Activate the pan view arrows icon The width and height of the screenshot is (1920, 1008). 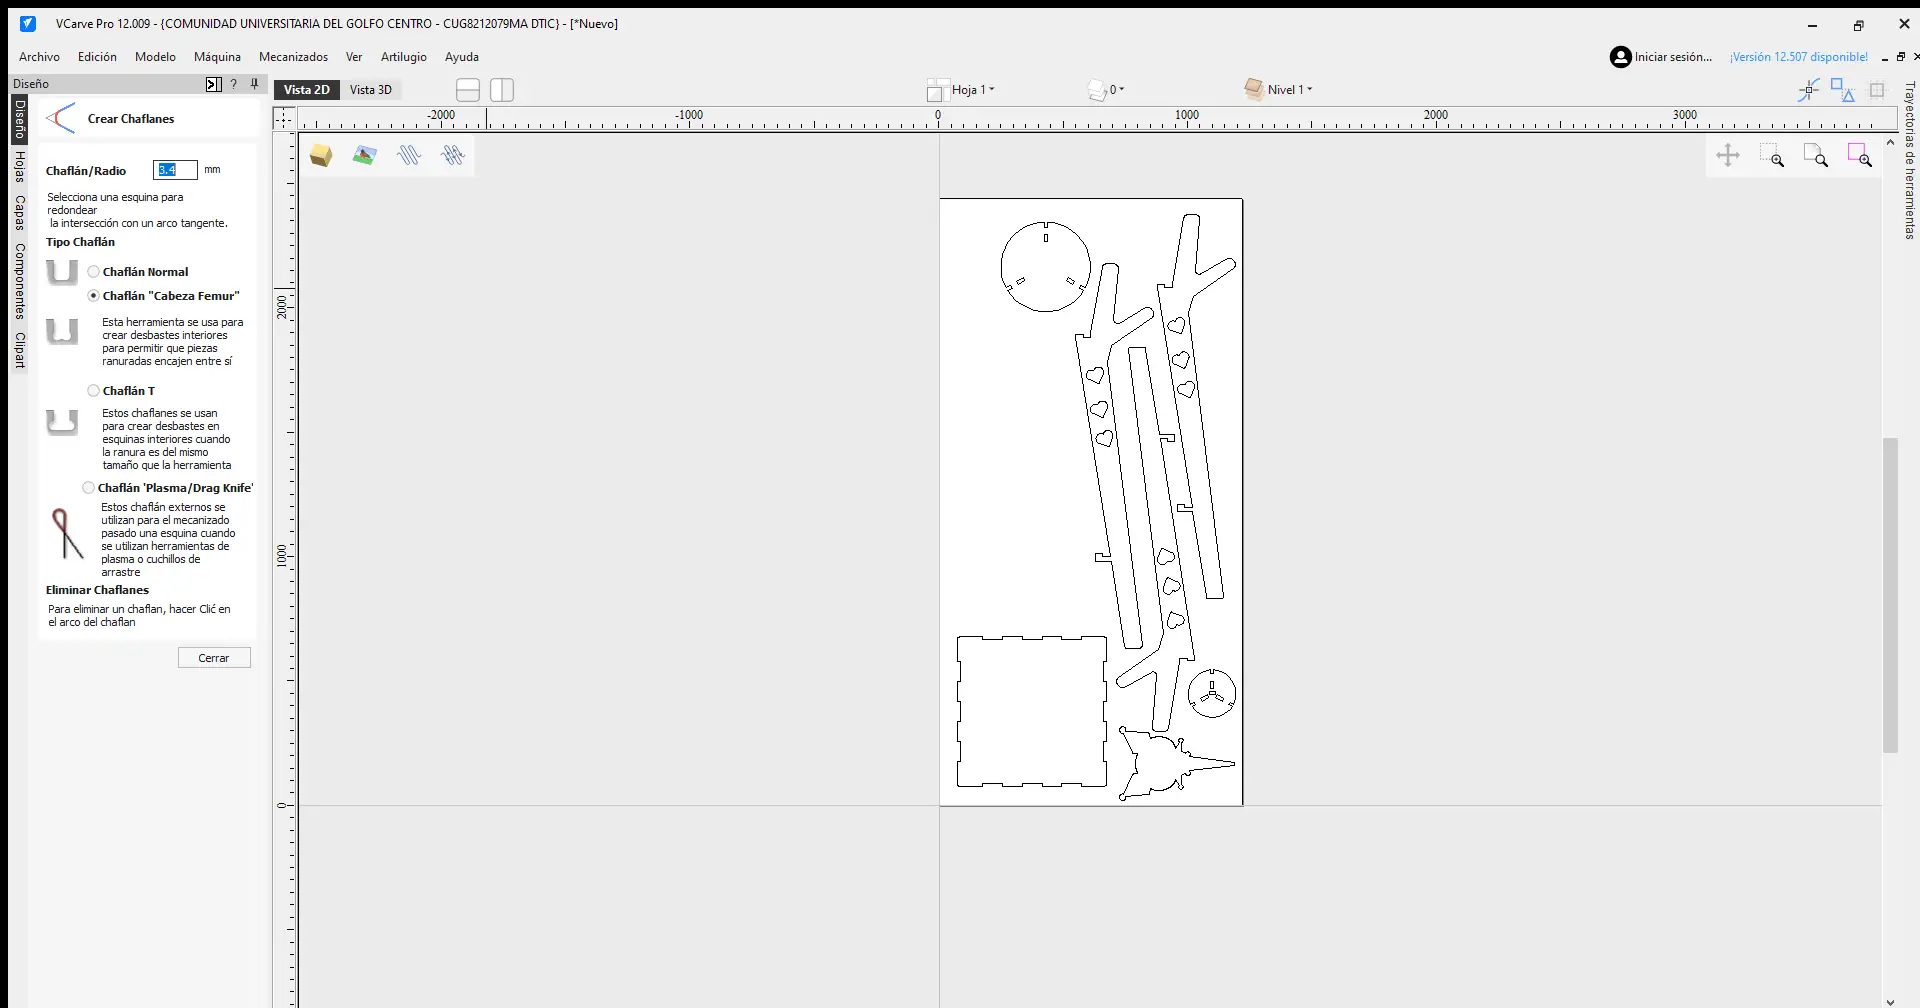1728,155
